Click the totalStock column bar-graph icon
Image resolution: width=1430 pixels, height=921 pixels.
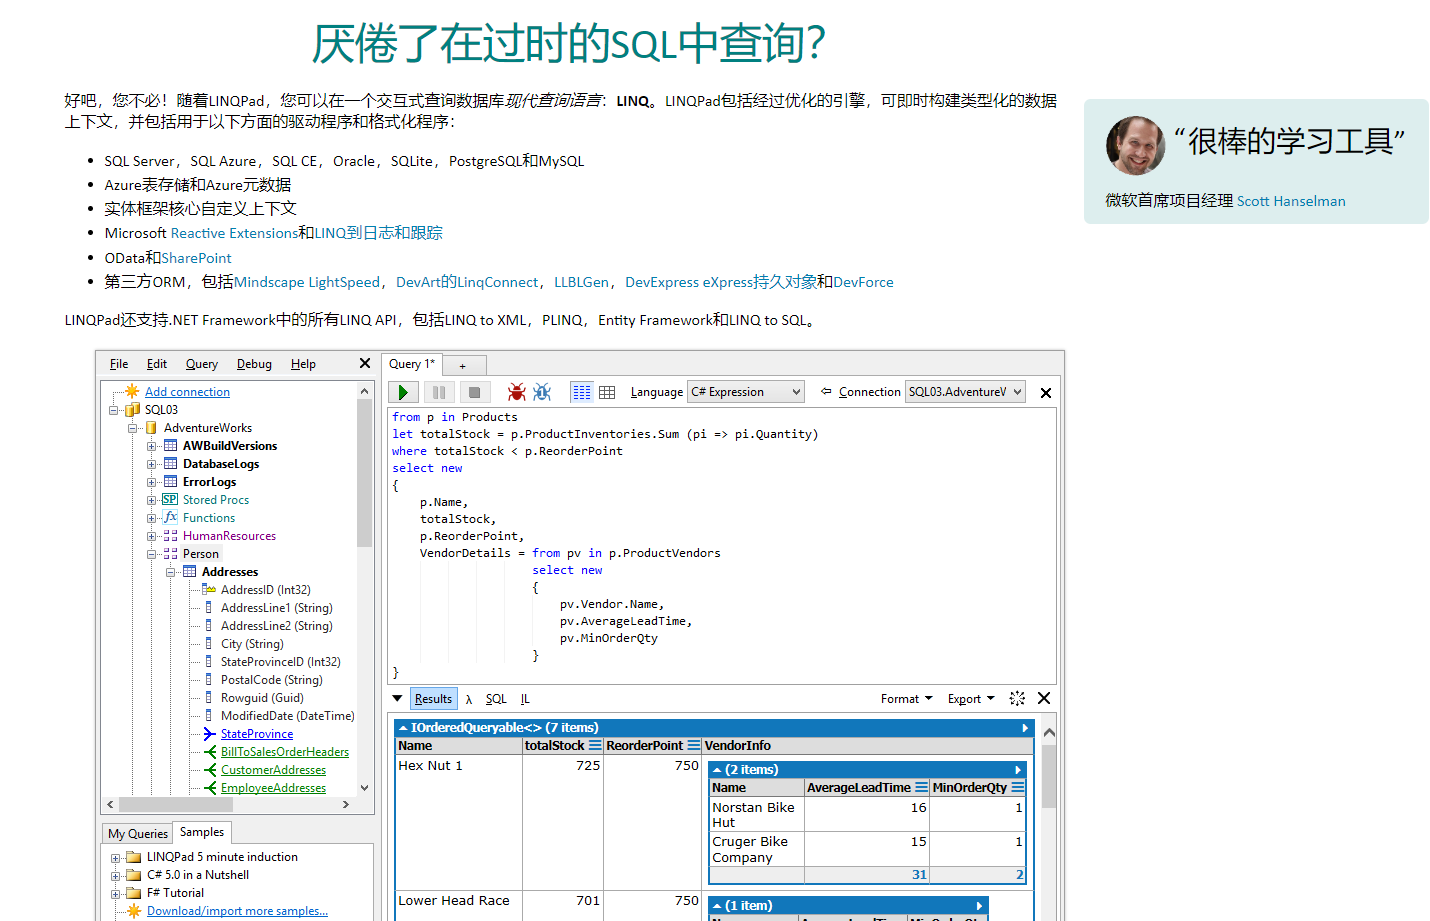(595, 745)
